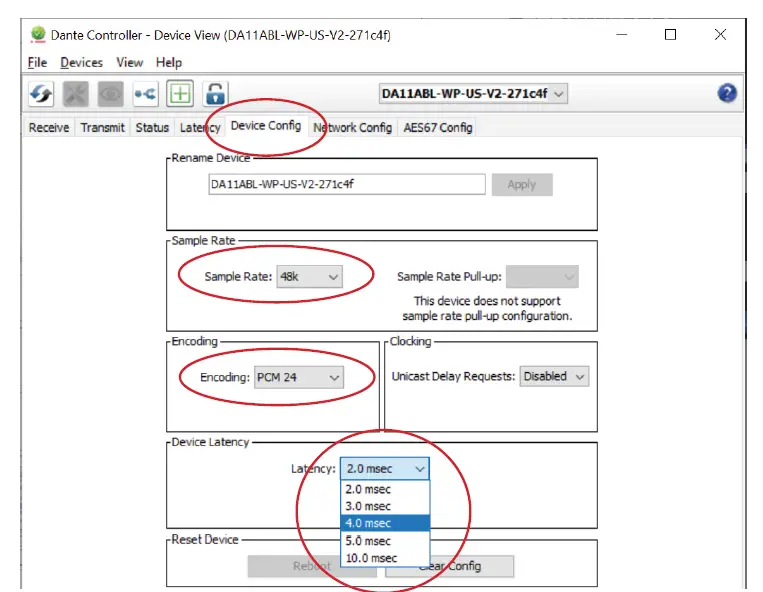Select 5.0 msec latency option
Image resolution: width=763 pixels, height=592 pixels.
(385, 540)
